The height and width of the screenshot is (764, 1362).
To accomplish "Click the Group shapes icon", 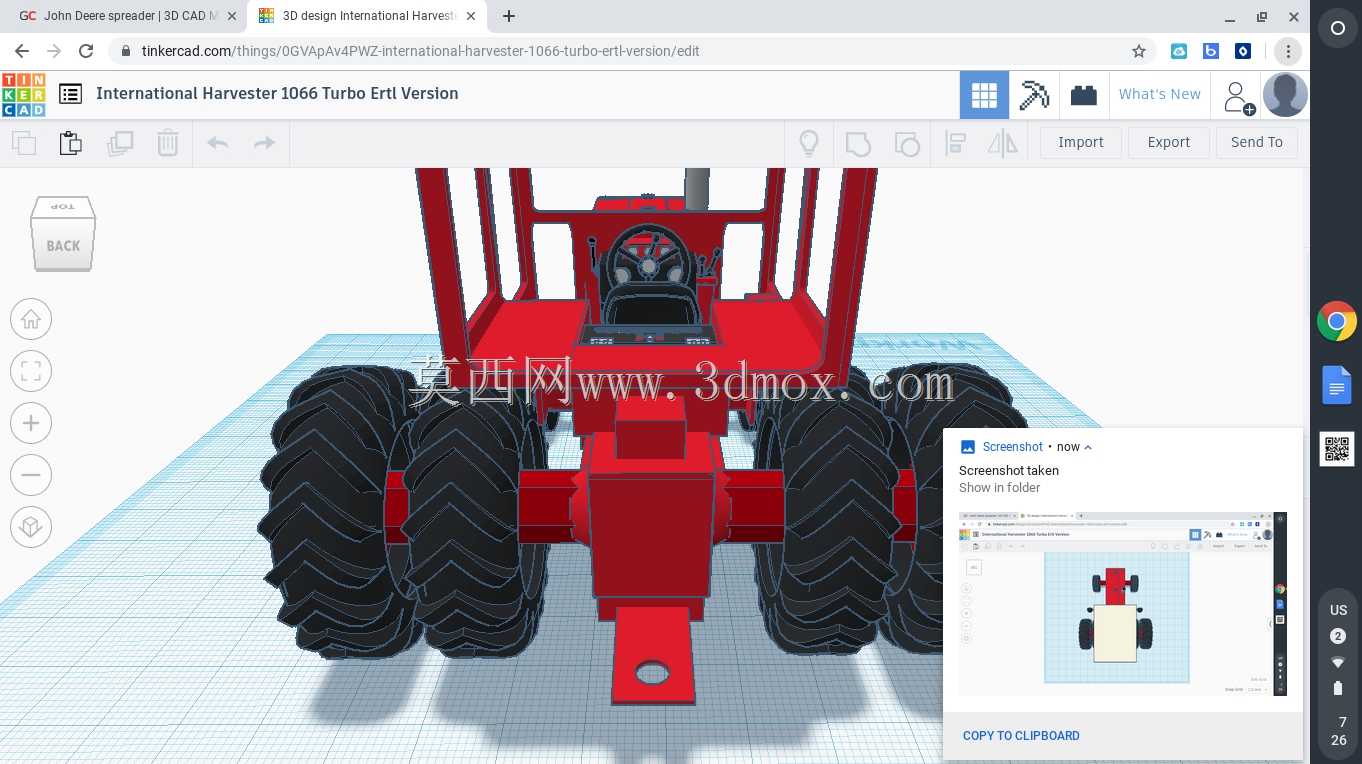I will point(858,143).
